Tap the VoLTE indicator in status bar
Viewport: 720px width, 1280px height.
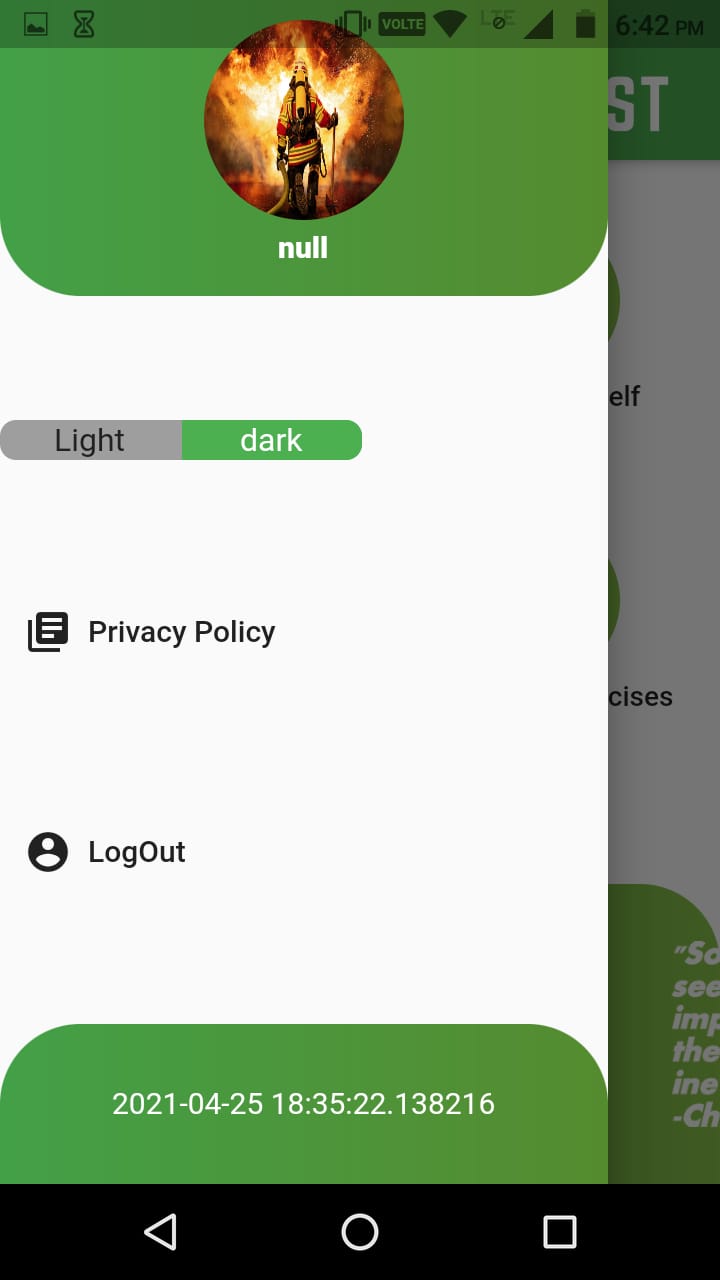coord(402,24)
